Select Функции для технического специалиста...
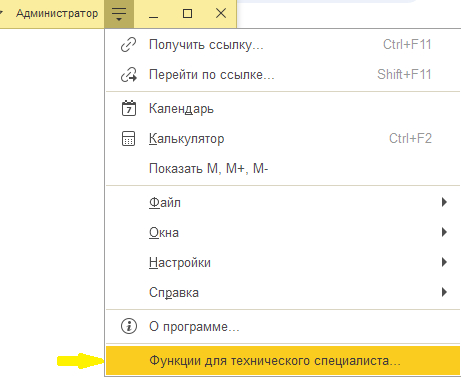Screen dimensions: 462x377 [283, 360]
